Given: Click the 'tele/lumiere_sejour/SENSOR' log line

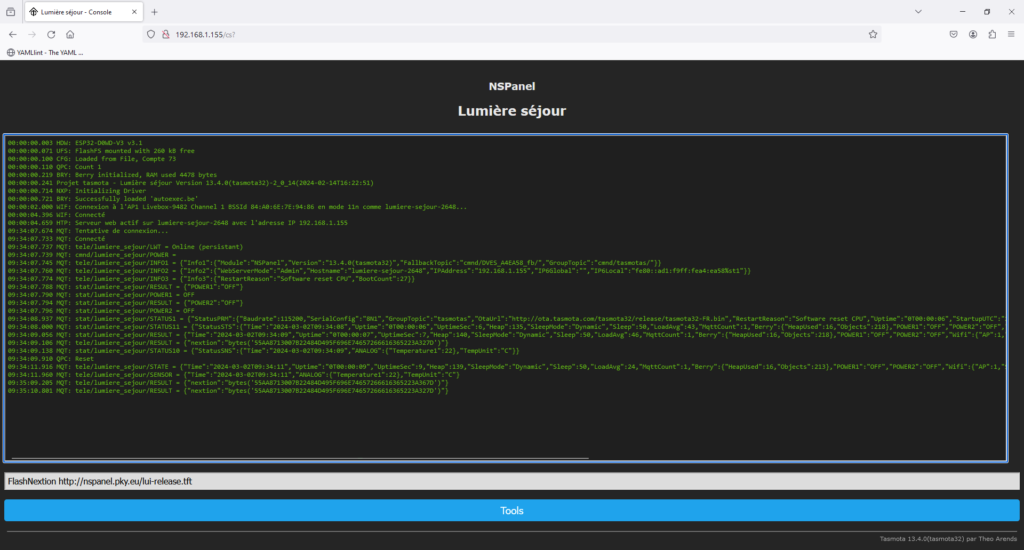Looking at the screenshot, I should click(x=234, y=375).
